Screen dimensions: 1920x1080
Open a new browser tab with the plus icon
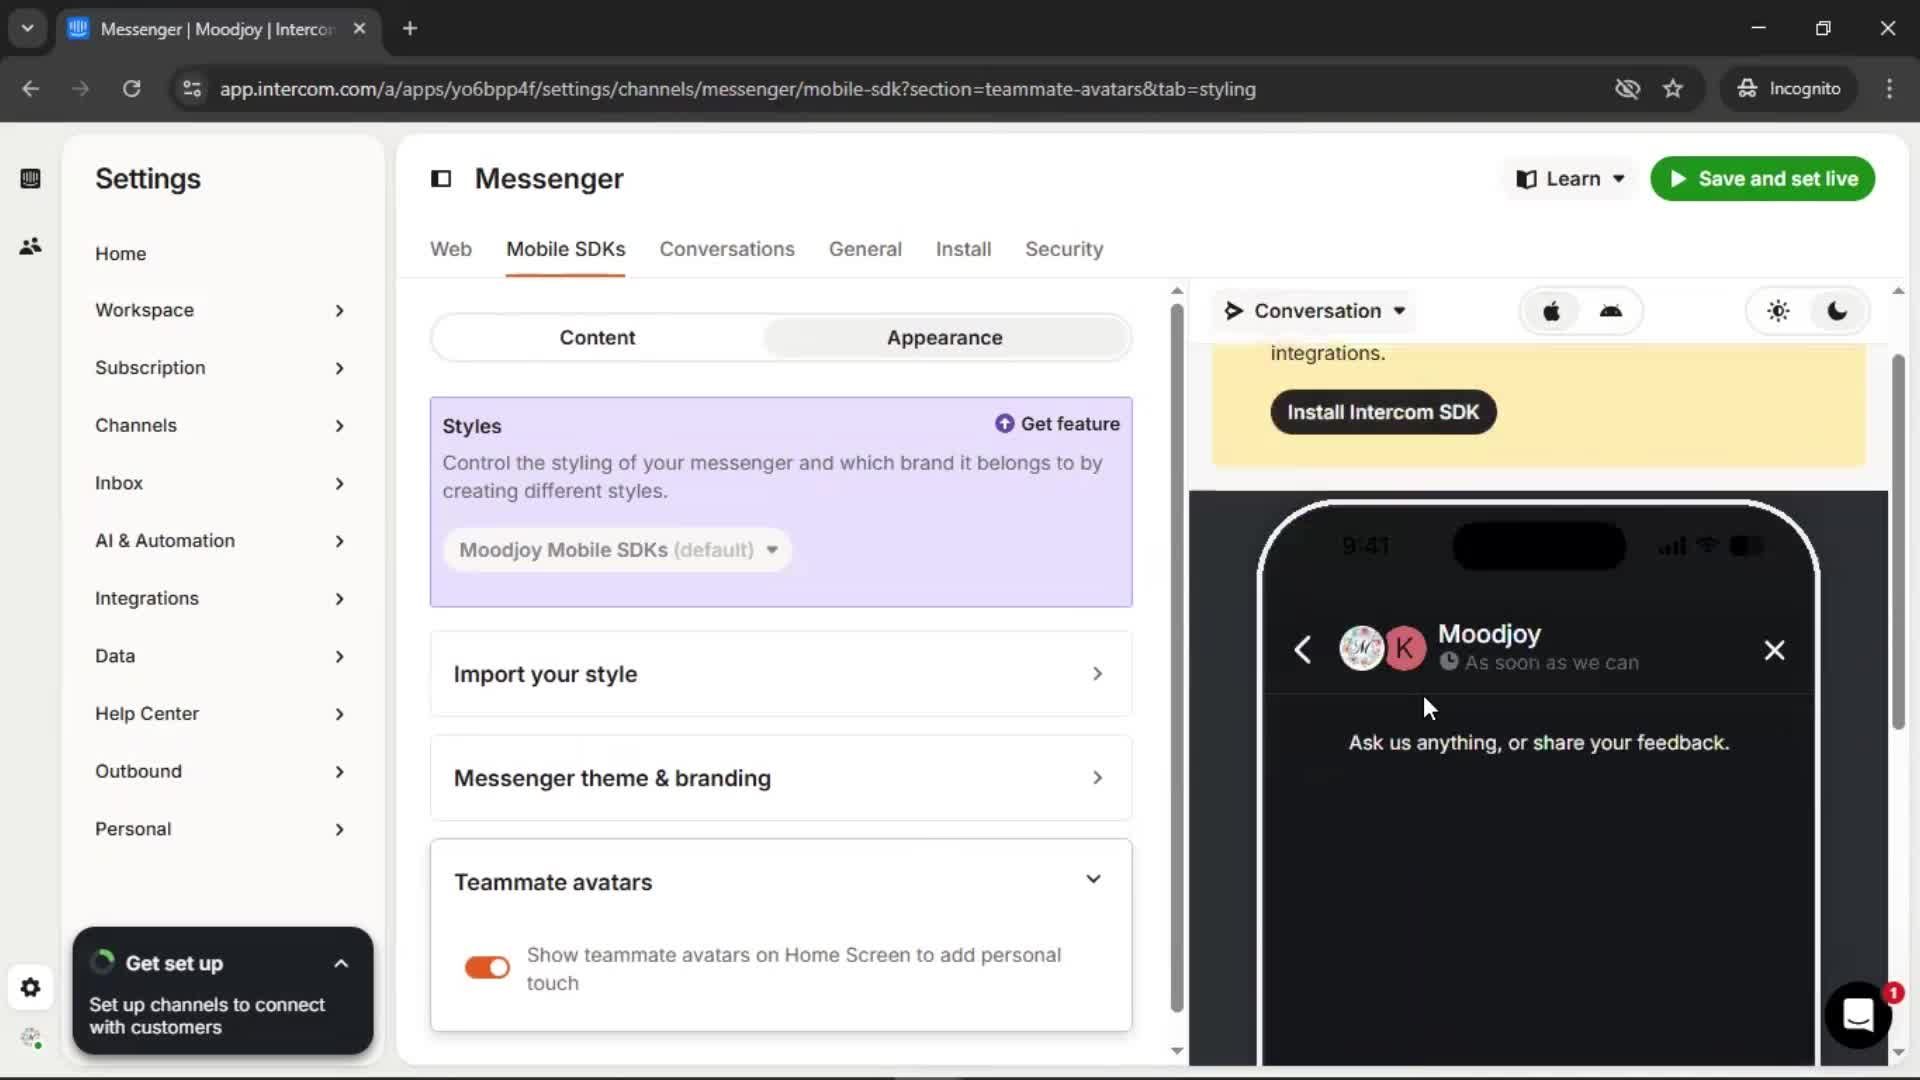(410, 29)
